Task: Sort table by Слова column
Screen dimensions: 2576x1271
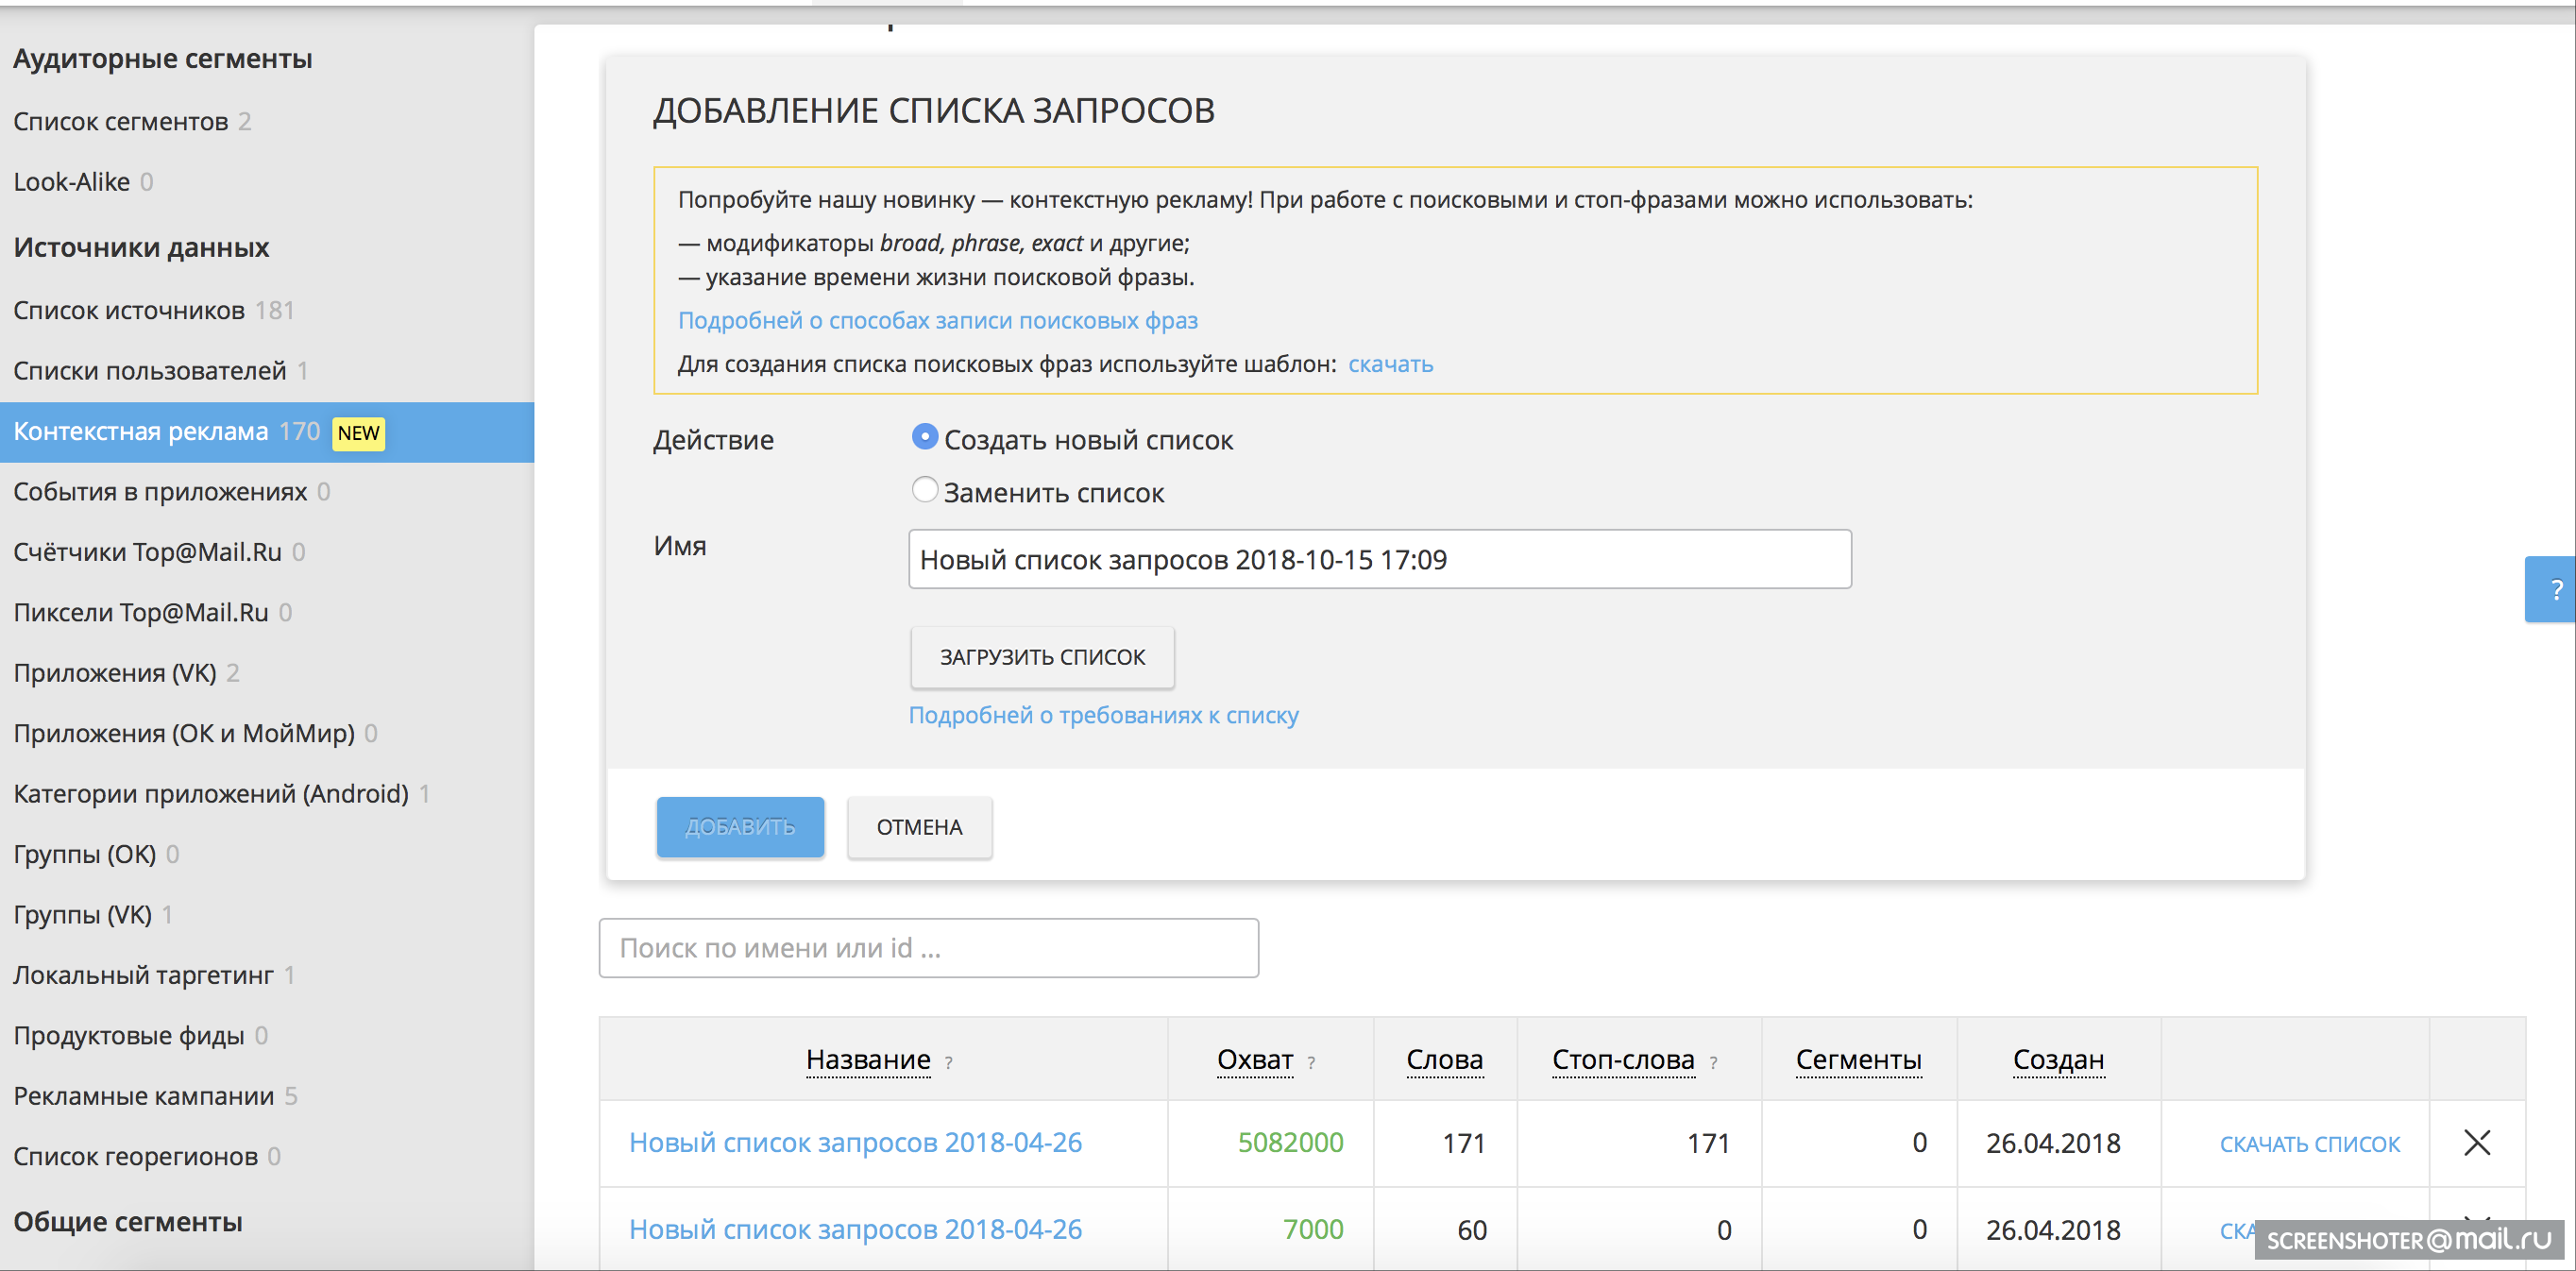Action: tap(1444, 1059)
